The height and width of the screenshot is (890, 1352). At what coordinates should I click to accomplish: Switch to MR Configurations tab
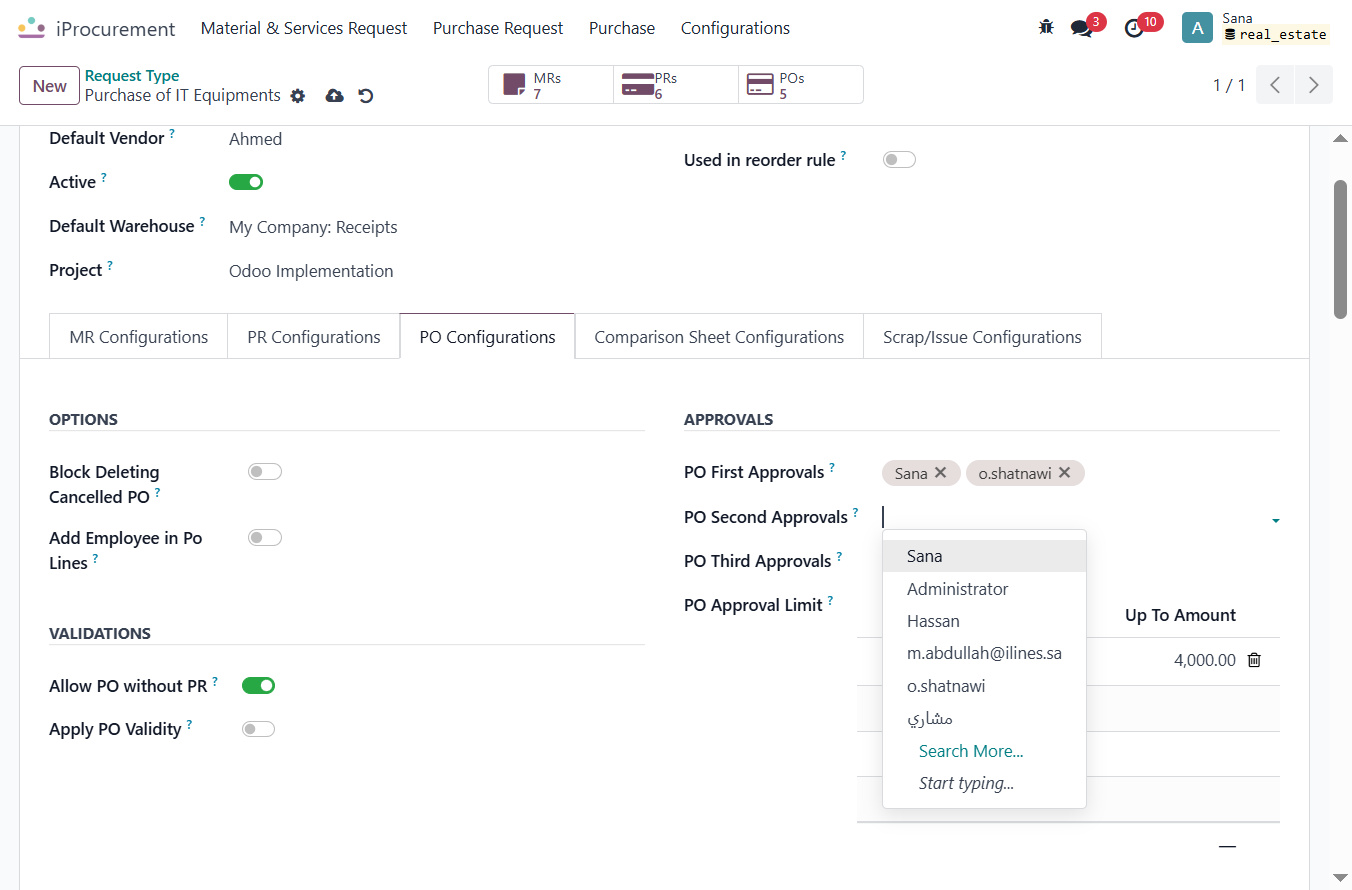(x=139, y=337)
